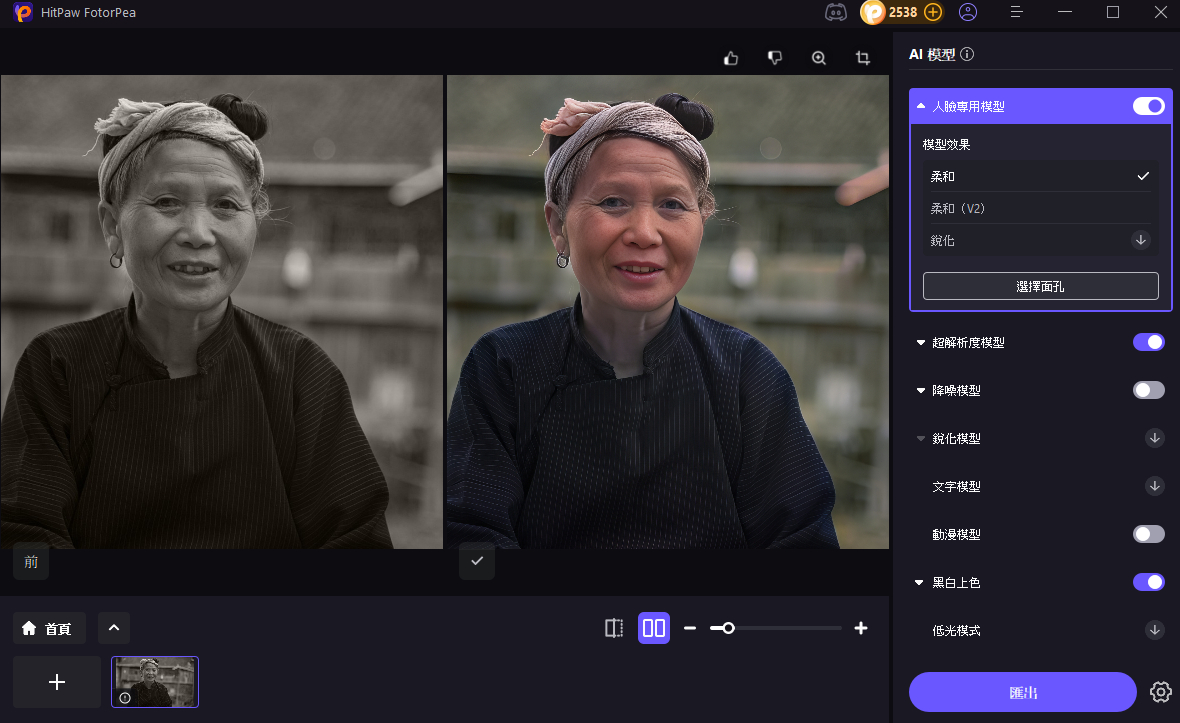
Task: Select side-by-side compare view
Action: [654, 628]
